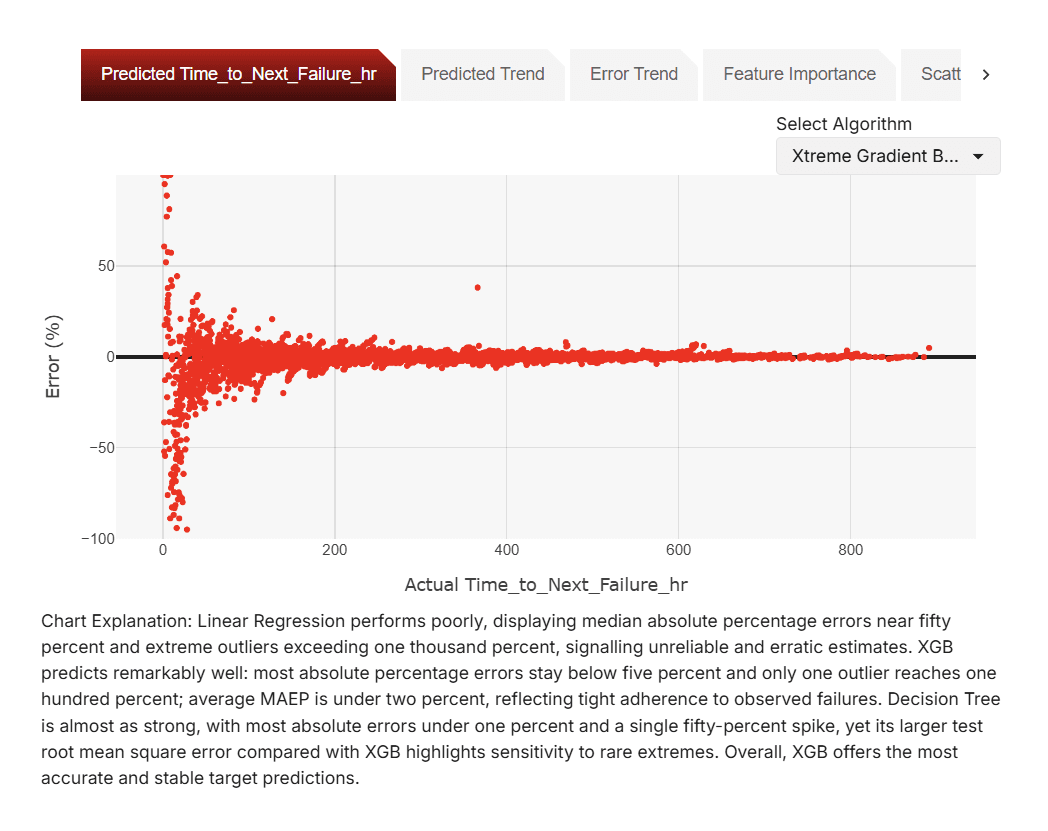
Task: Click the x-axis tick label 400
Action: click(507, 550)
